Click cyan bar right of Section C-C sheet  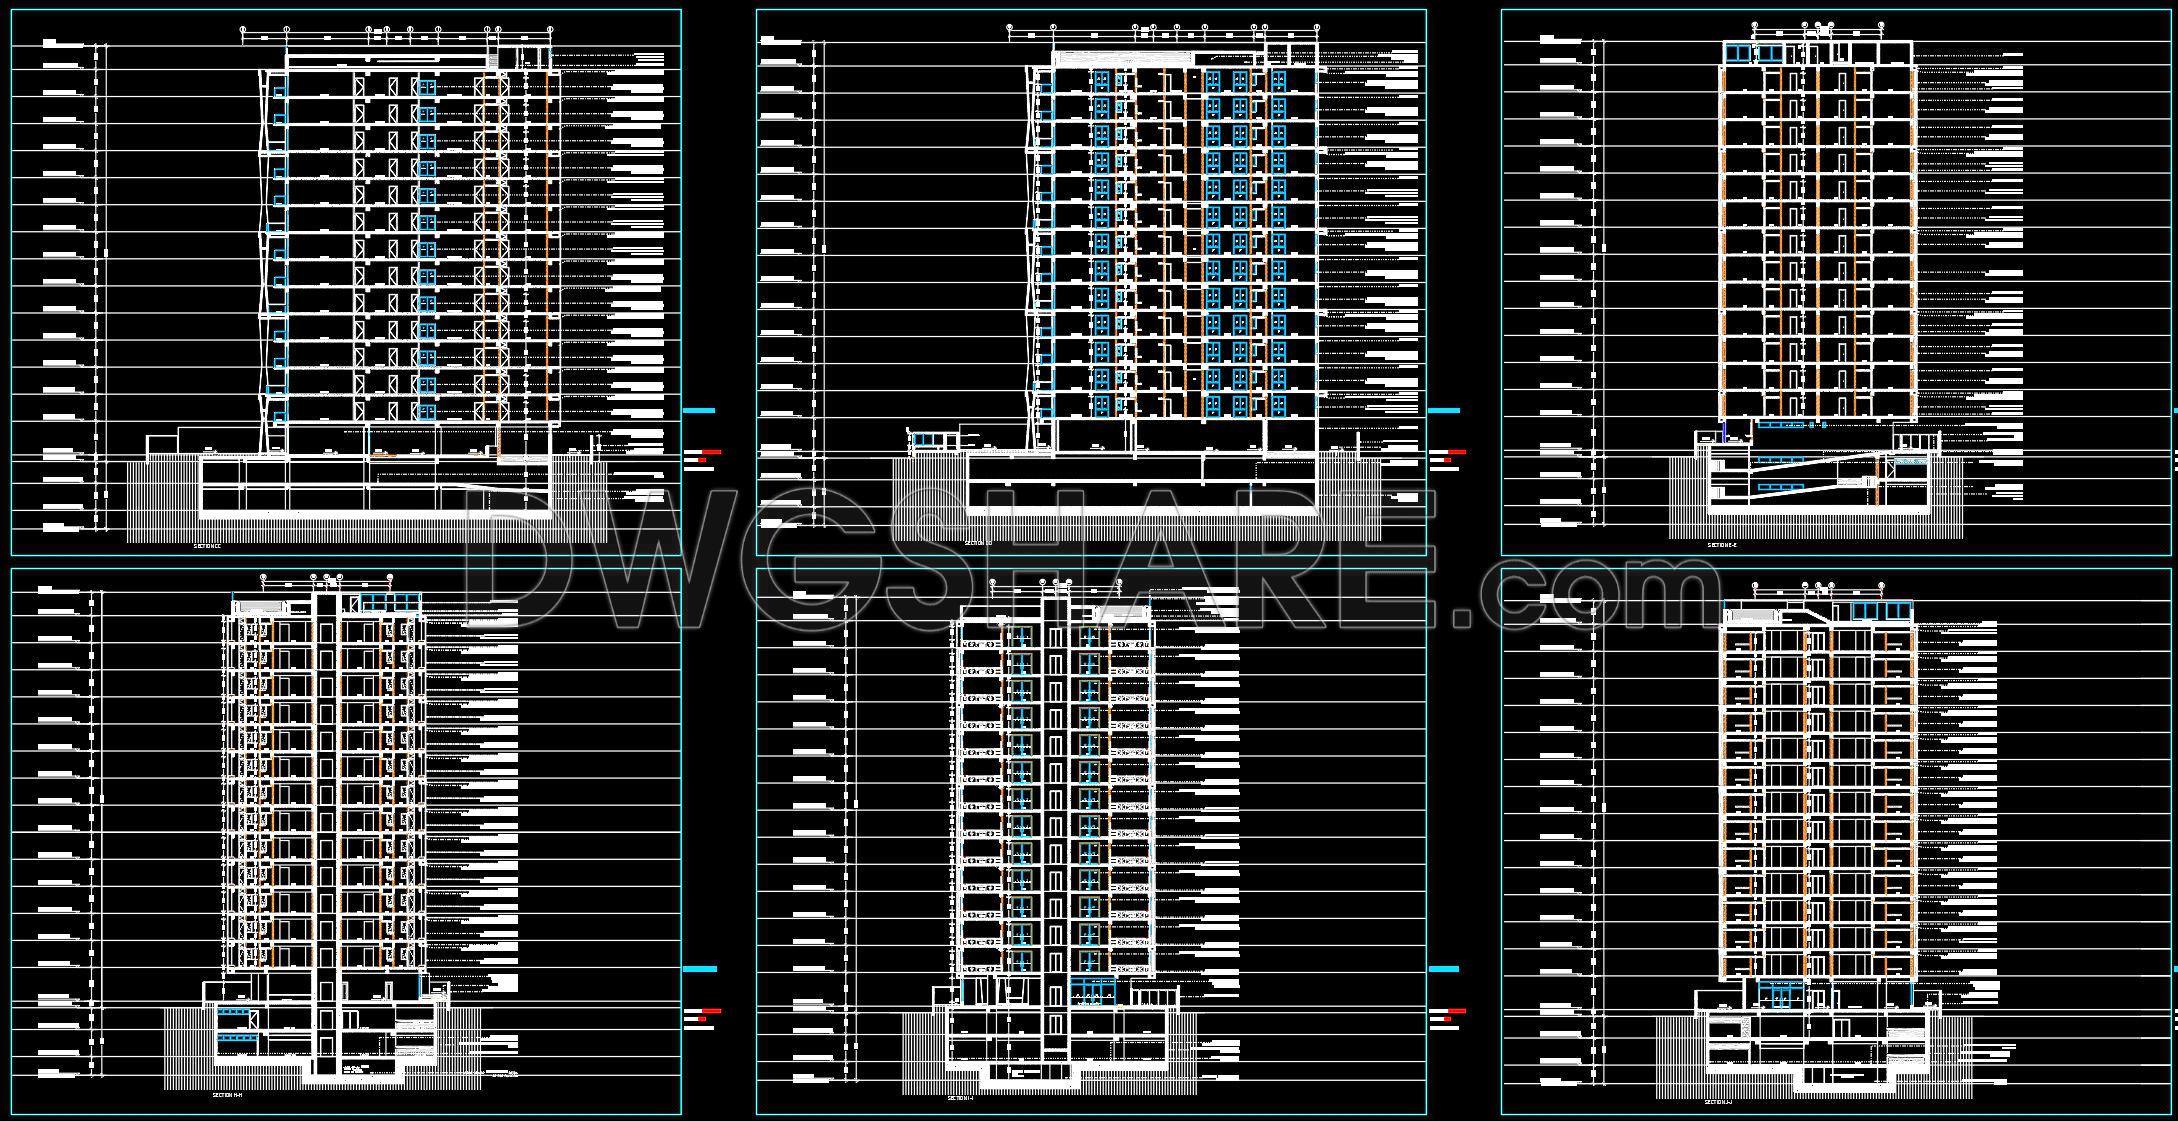pyautogui.click(x=699, y=410)
